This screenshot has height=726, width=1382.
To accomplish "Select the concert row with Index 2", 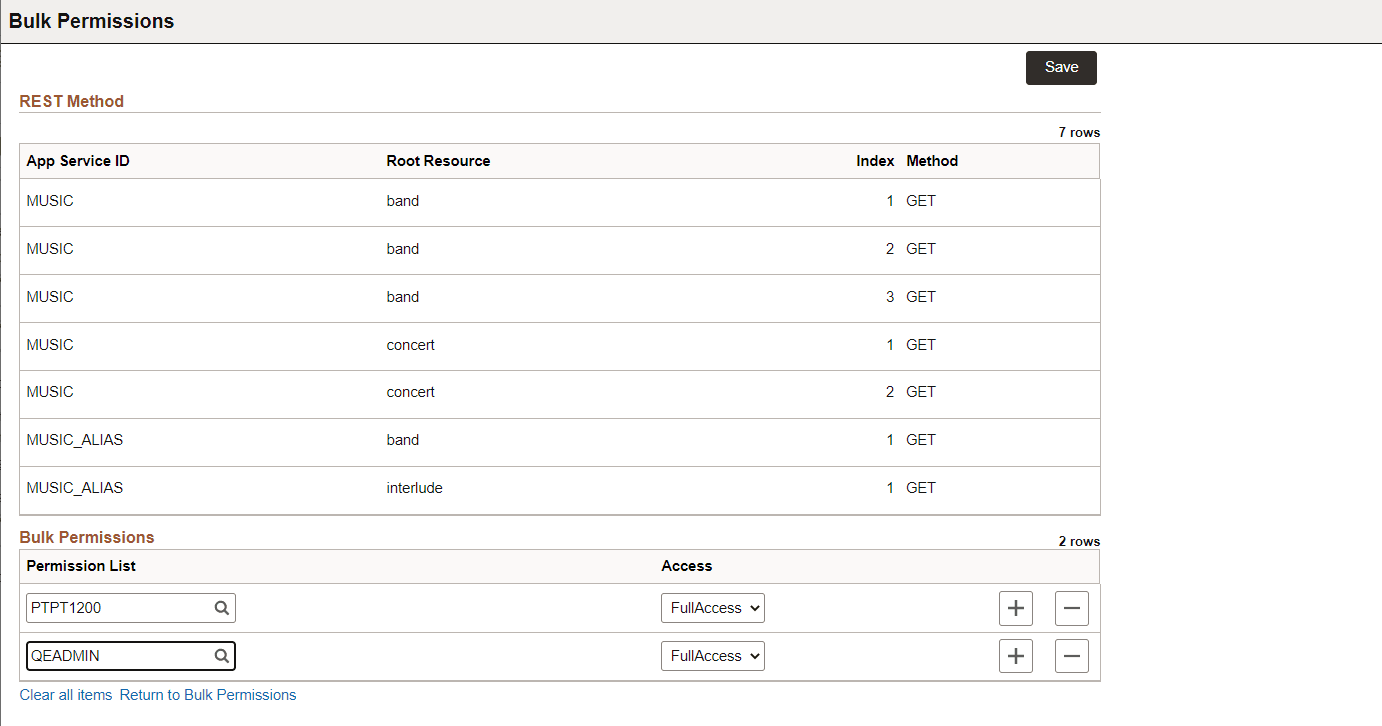I will (x=410, y=391).
